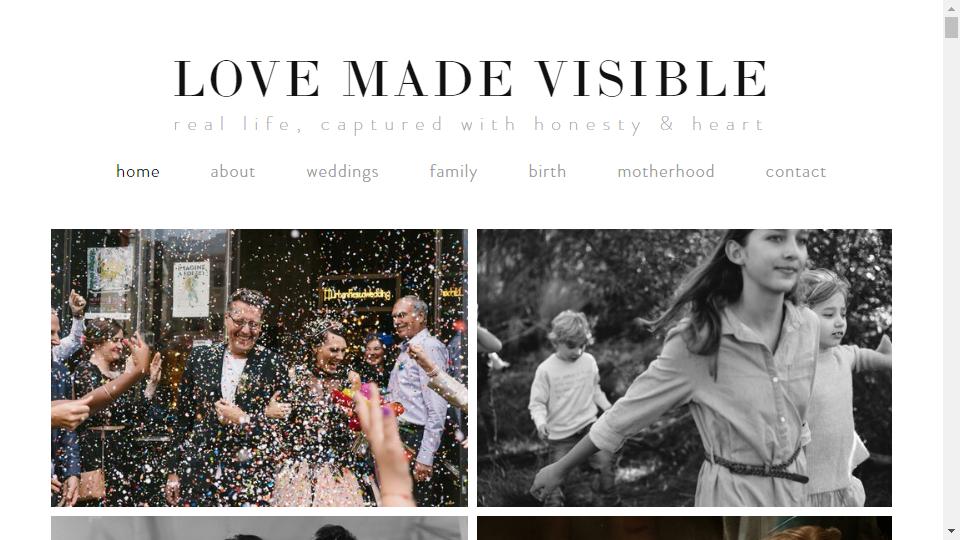Open the partially visible bottom-left grayscale photo
The height and width of the screenshot is (540, 960).
(x=259, y=528)
